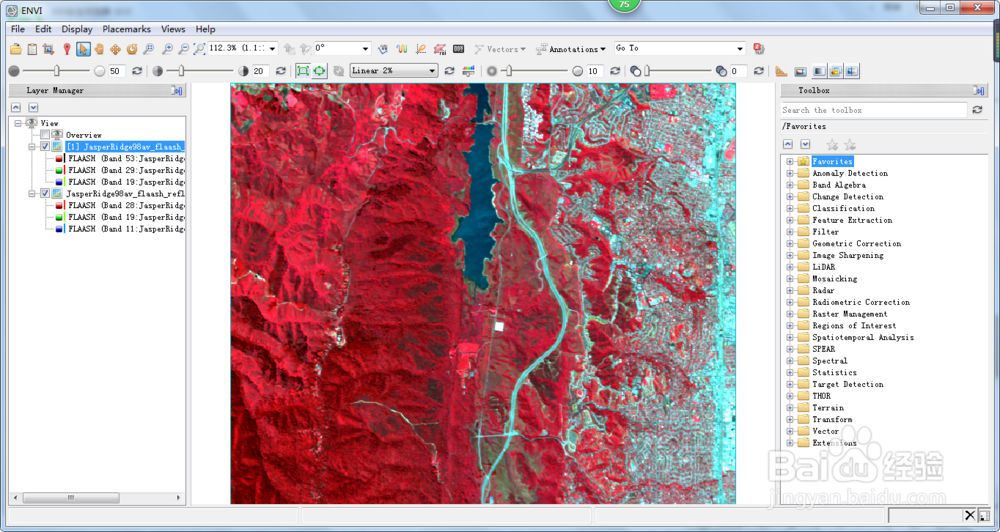The height and width of the screenshot is (532, 1000).
Task: Uncheck the second JasperRidge98av_flaash_refl layer
Action: (45, 193)
